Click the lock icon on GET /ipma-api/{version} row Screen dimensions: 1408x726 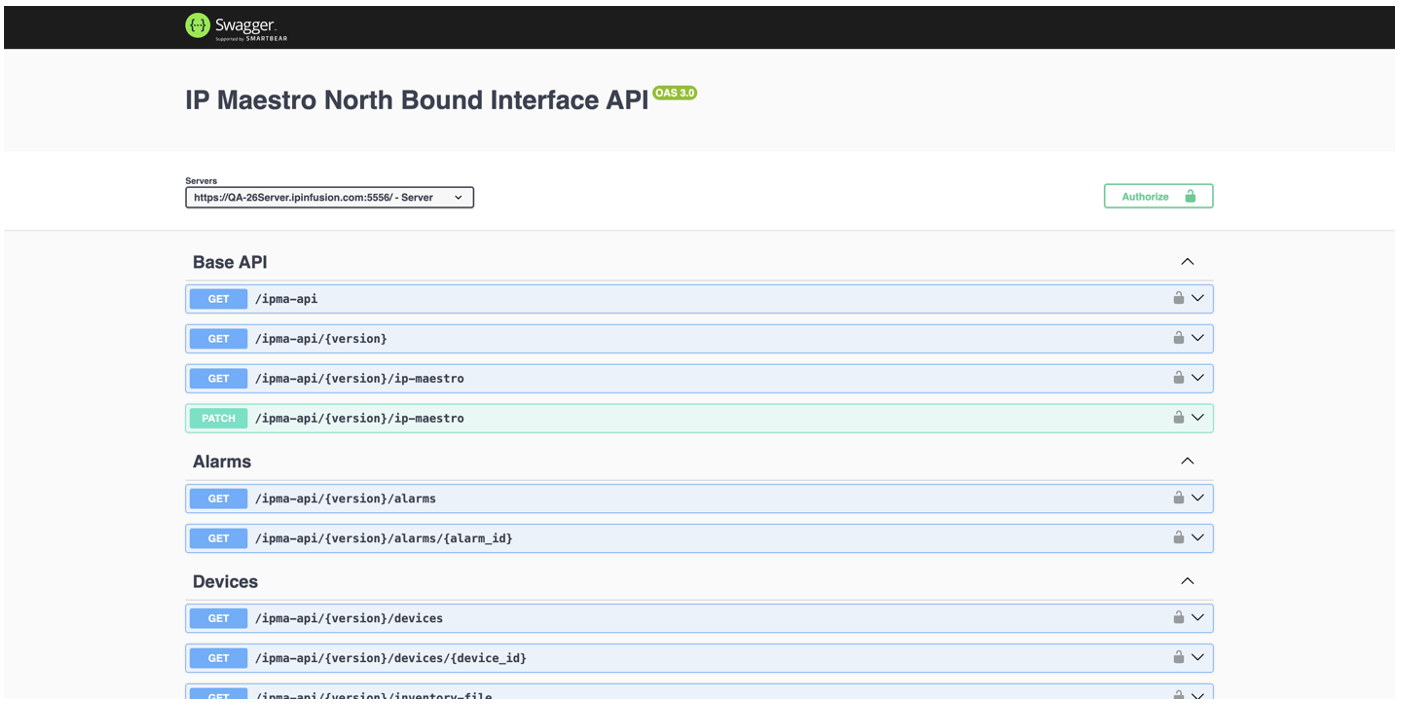pyautogui.click(x=1179, y=338)
